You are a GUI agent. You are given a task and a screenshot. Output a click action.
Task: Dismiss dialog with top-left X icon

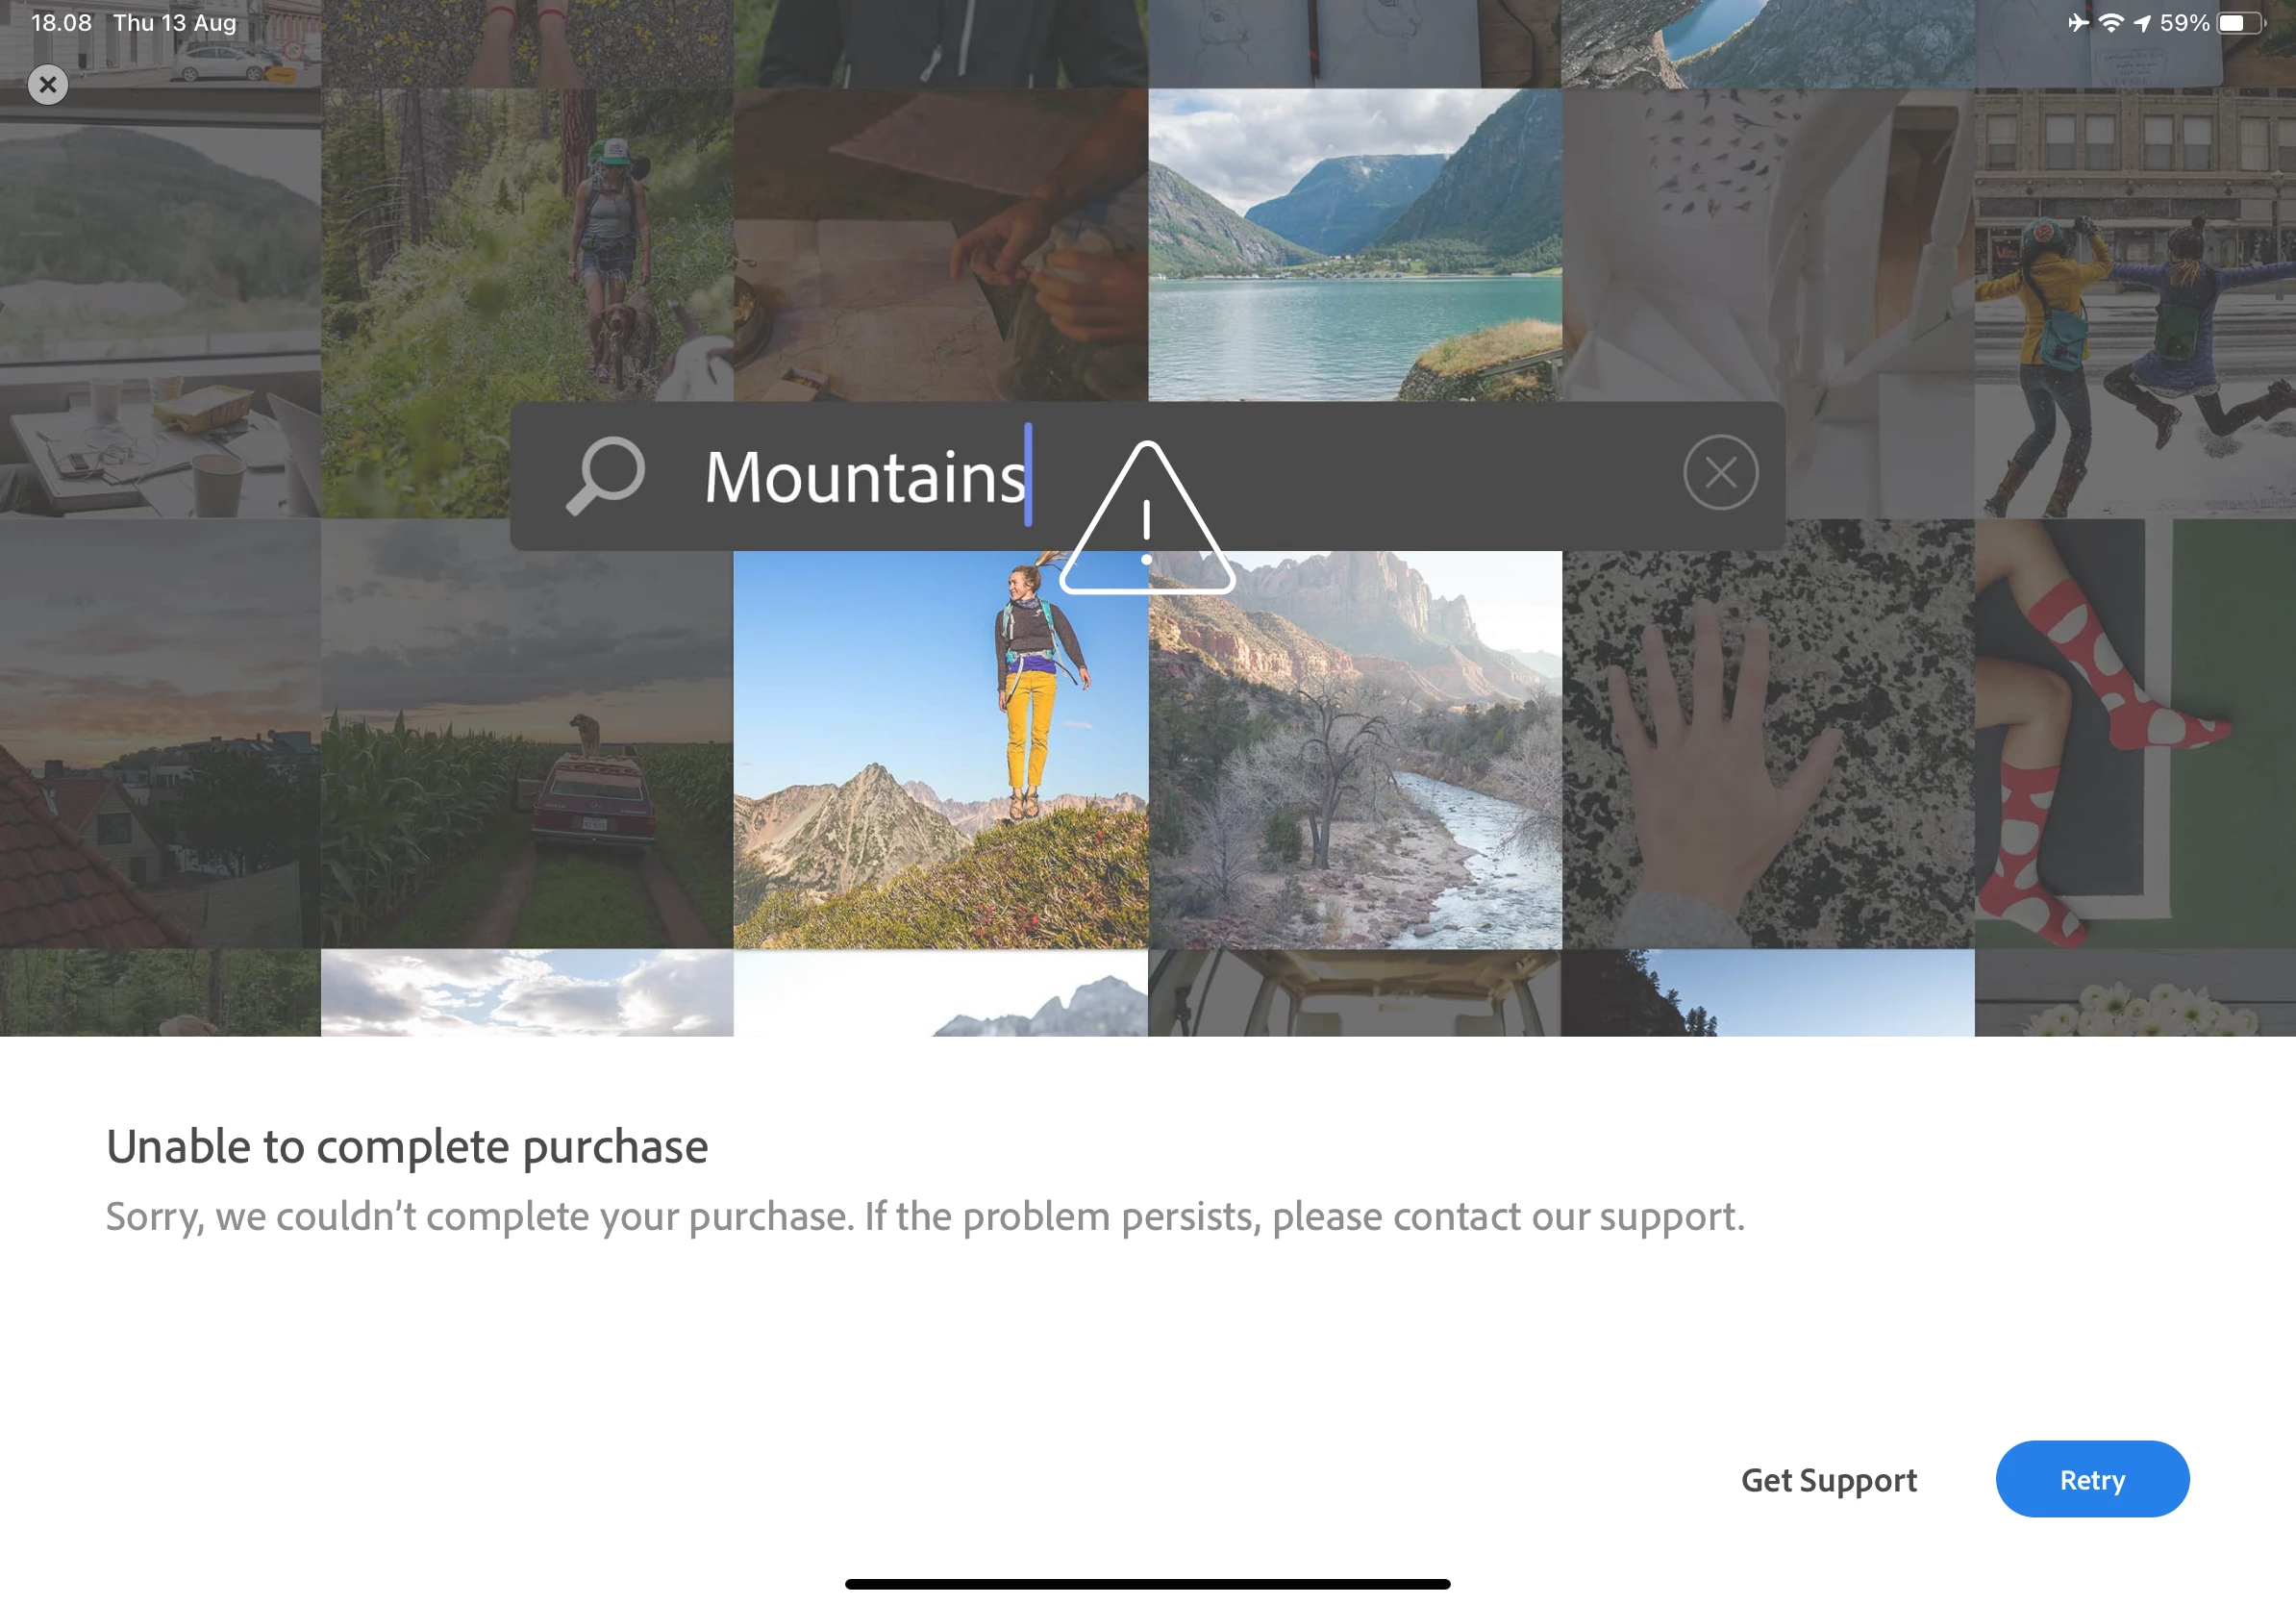(47, 85)
